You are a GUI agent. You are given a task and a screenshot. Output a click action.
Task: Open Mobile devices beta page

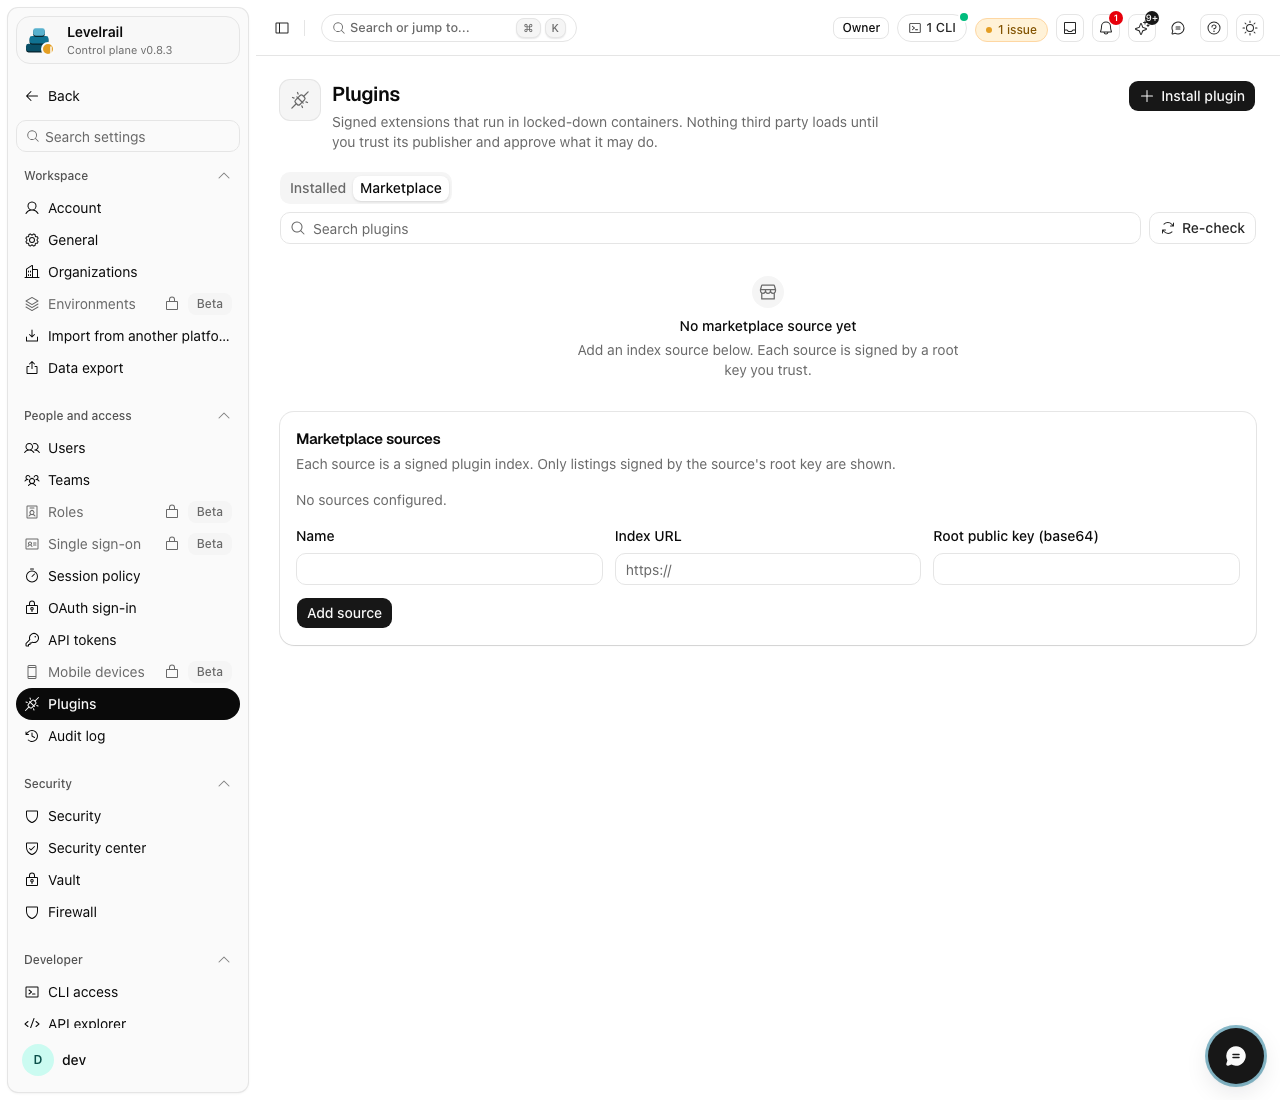[128, 672]
